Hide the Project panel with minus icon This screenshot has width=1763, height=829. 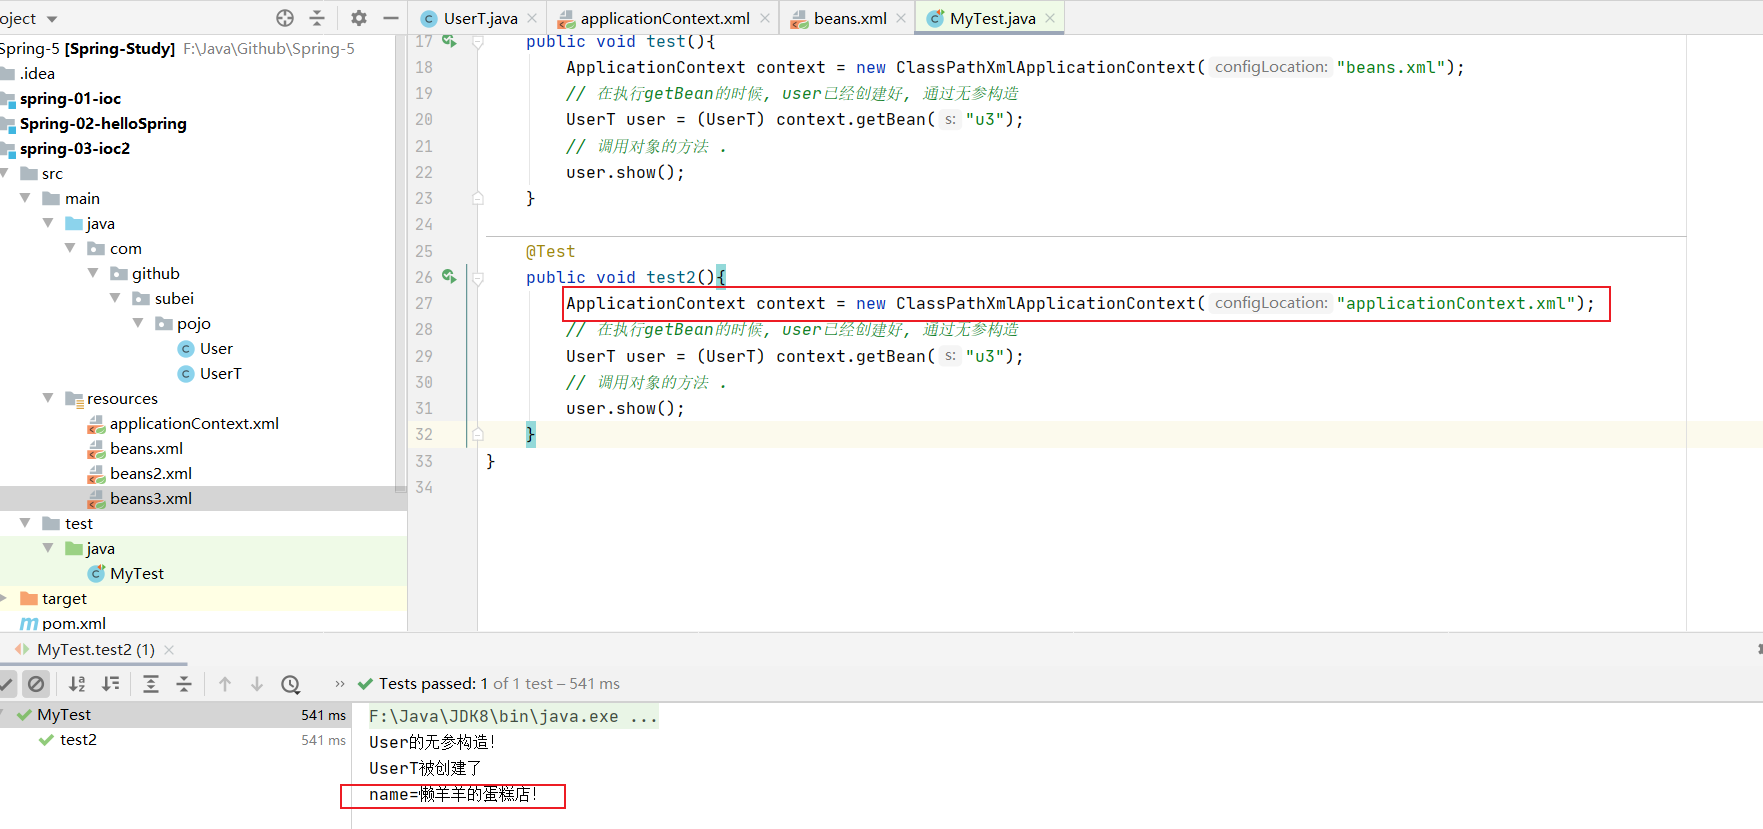click(x=391, y=18)
